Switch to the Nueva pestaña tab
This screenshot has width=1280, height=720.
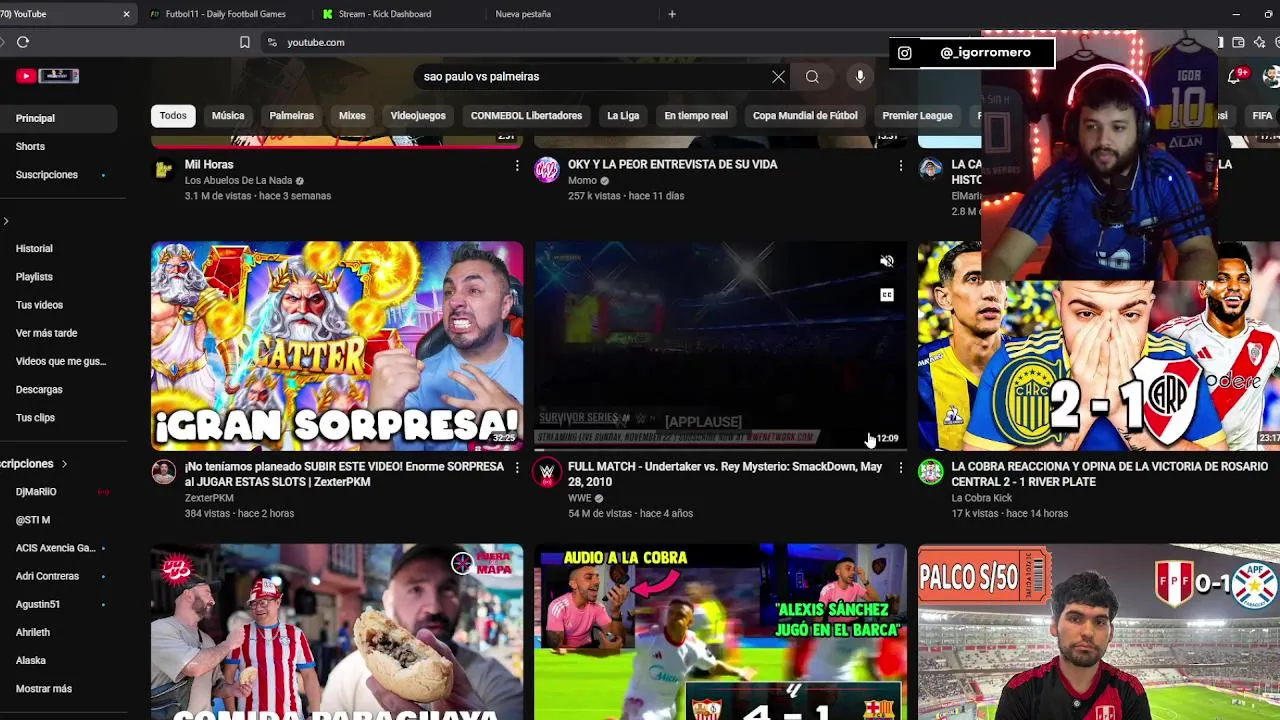coord(523,14)
